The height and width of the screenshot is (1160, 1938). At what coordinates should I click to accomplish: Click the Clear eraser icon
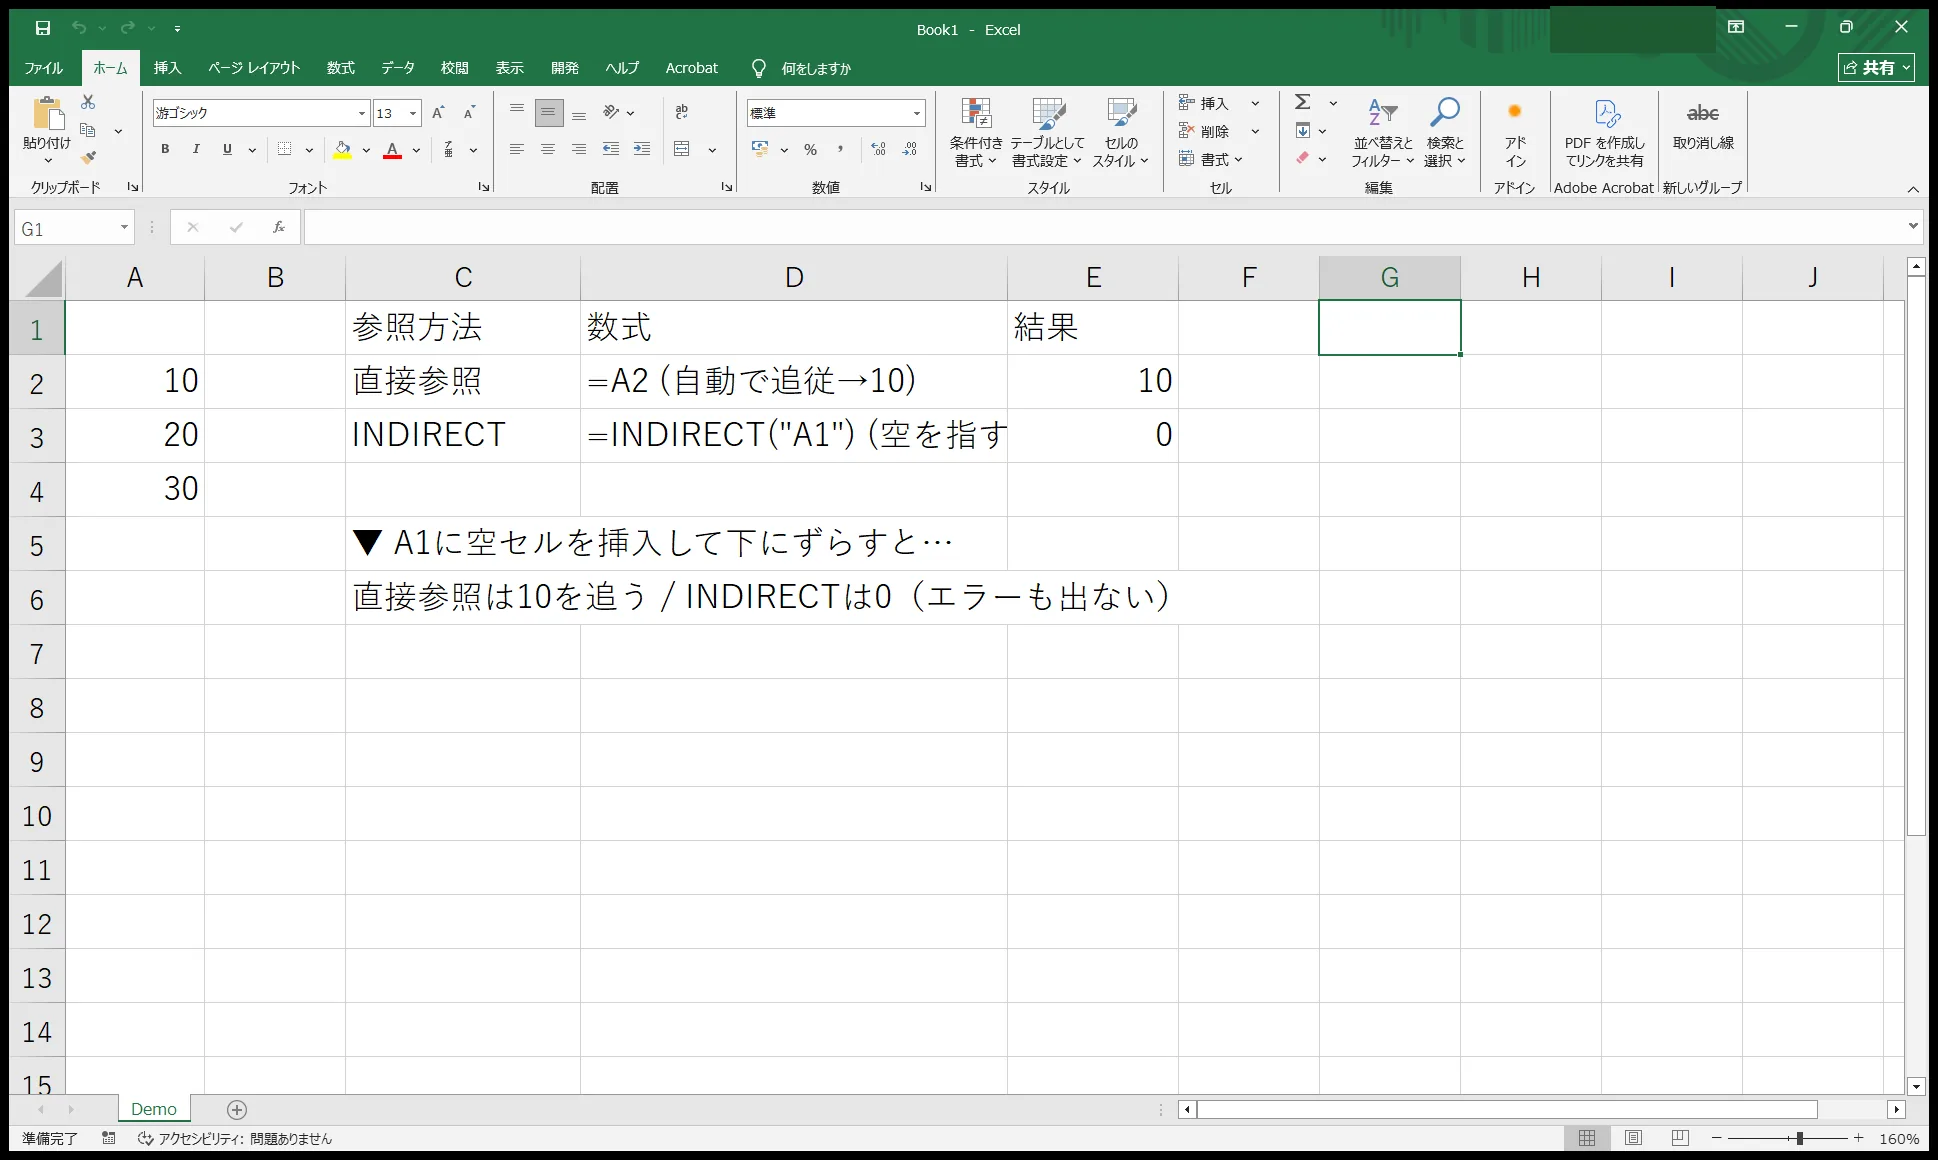[x=1303, y=158]
